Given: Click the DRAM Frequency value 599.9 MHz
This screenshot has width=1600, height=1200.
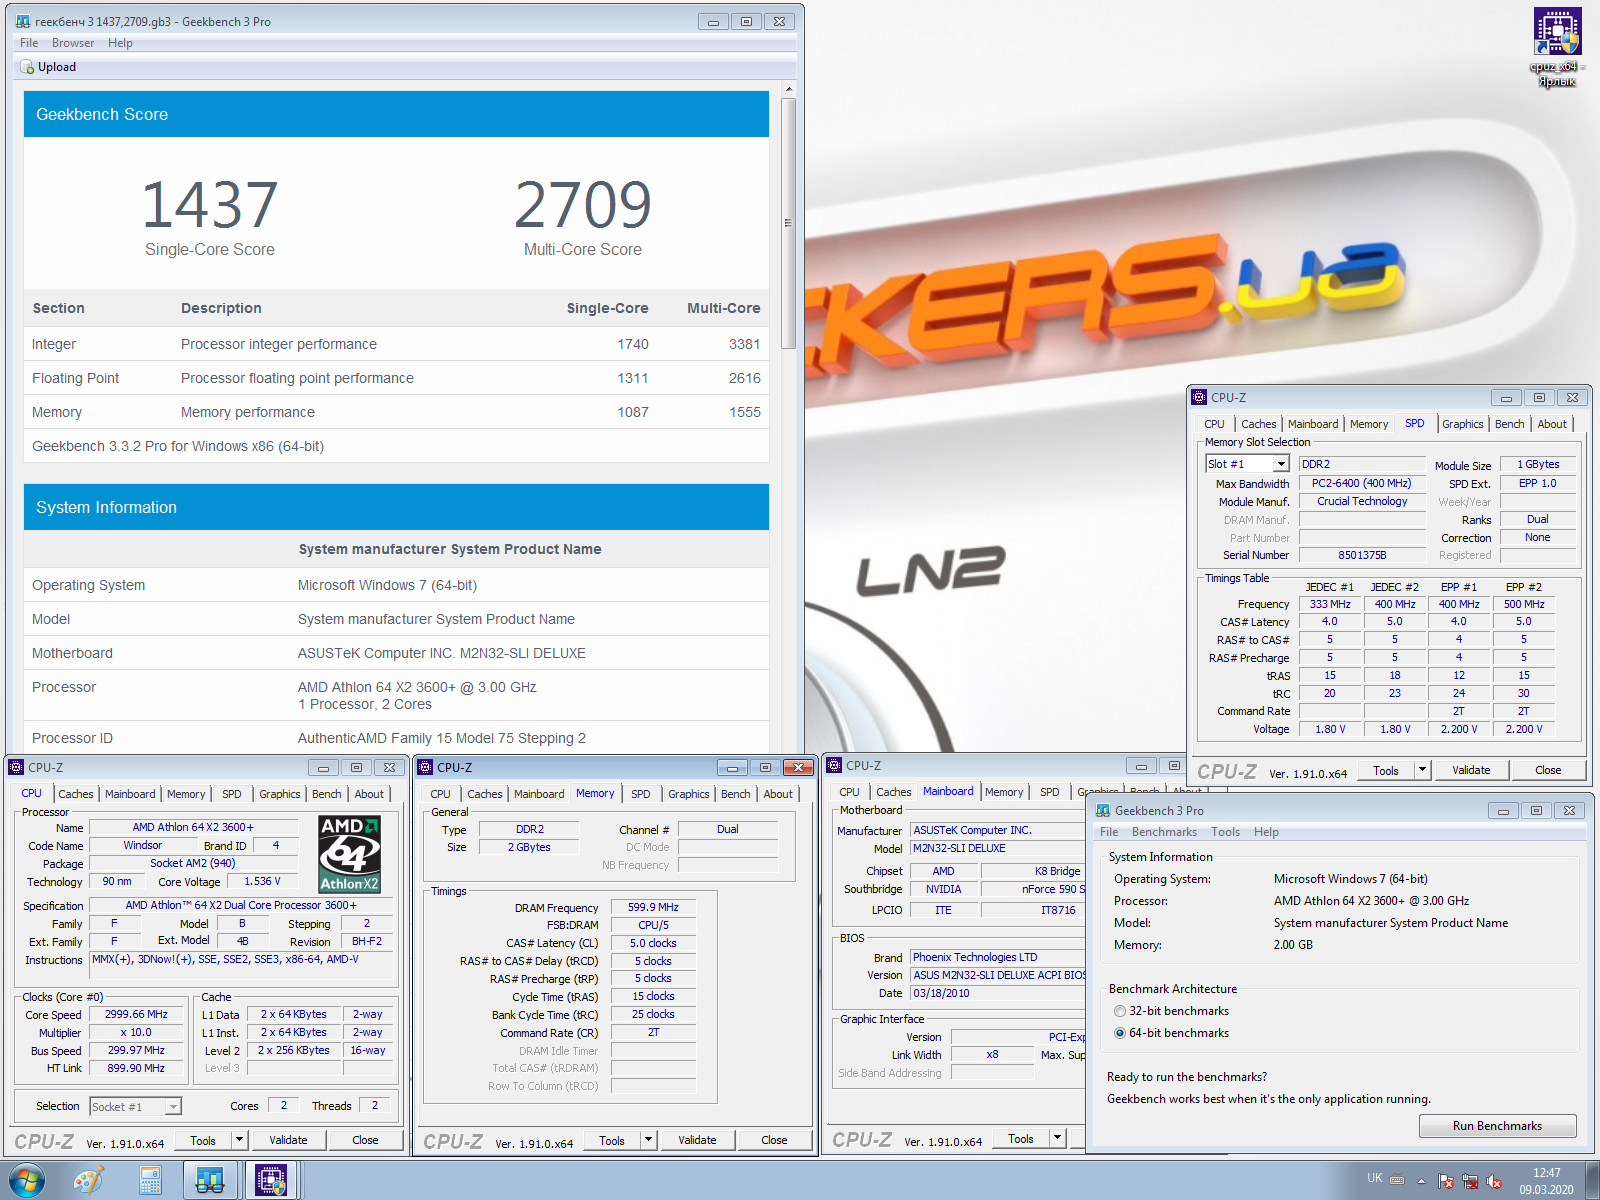Looking at the screenshot, I should click(x=653, y=908).
